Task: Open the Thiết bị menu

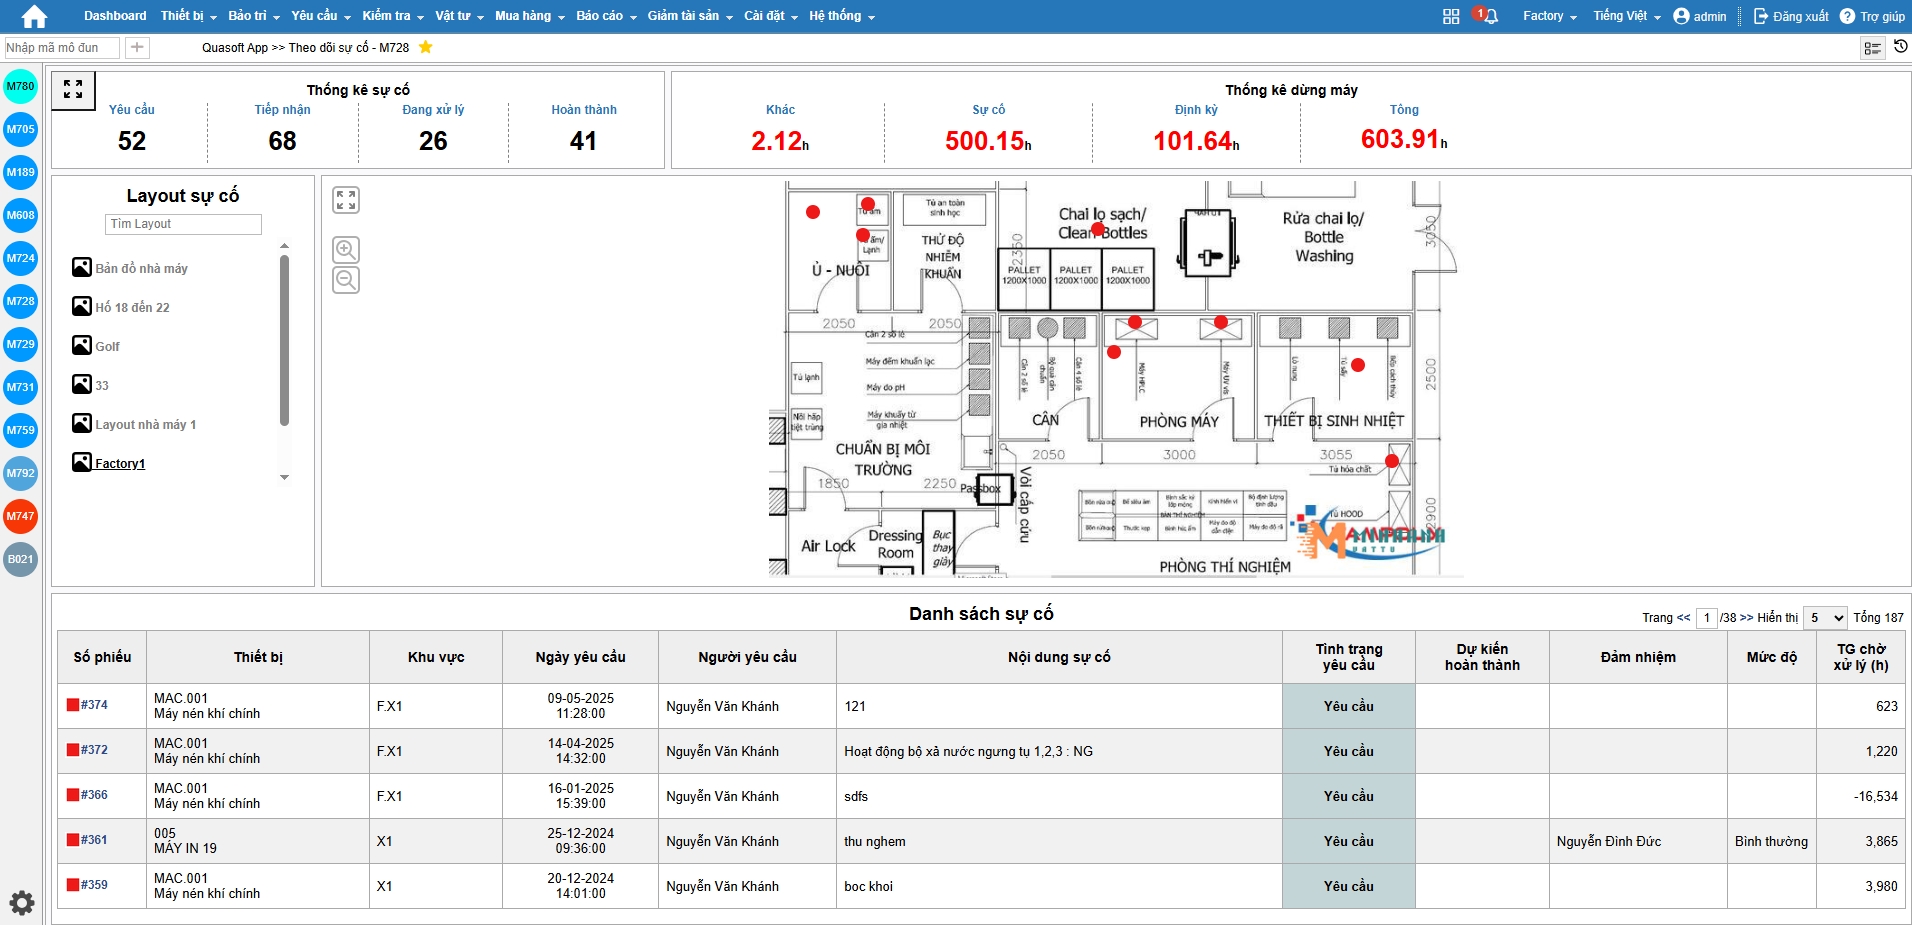Action: point(188,16)
